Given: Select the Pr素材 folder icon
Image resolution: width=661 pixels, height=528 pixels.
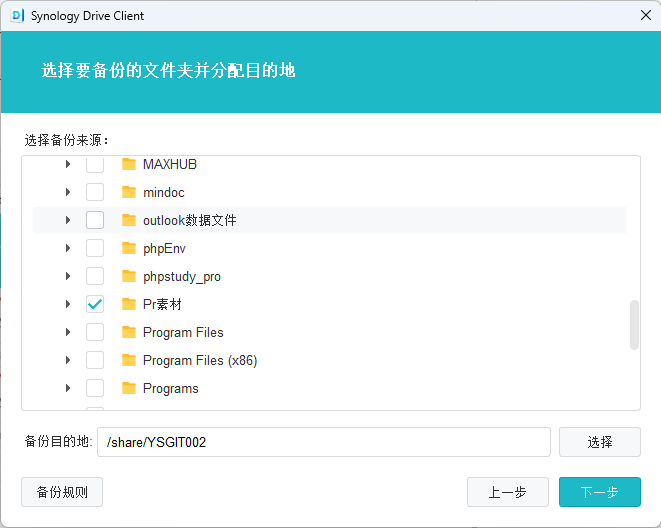Looking at the screenshot, I should tap(129, 304).
